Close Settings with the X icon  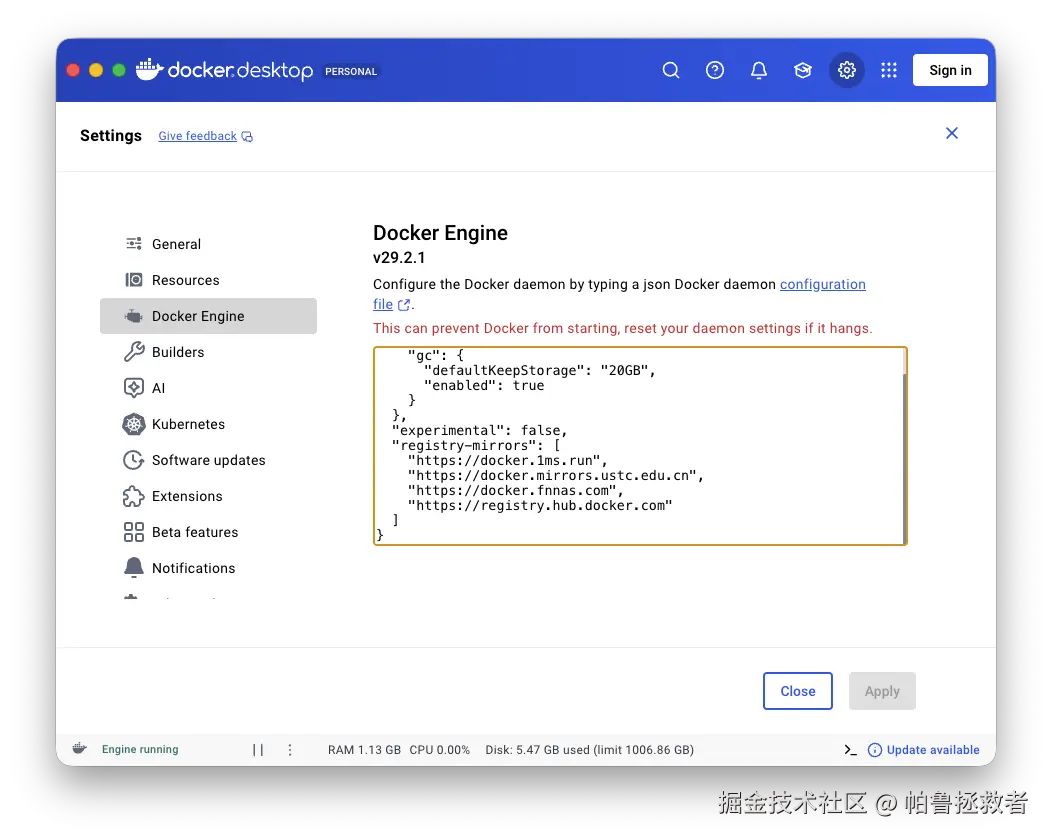951,133
